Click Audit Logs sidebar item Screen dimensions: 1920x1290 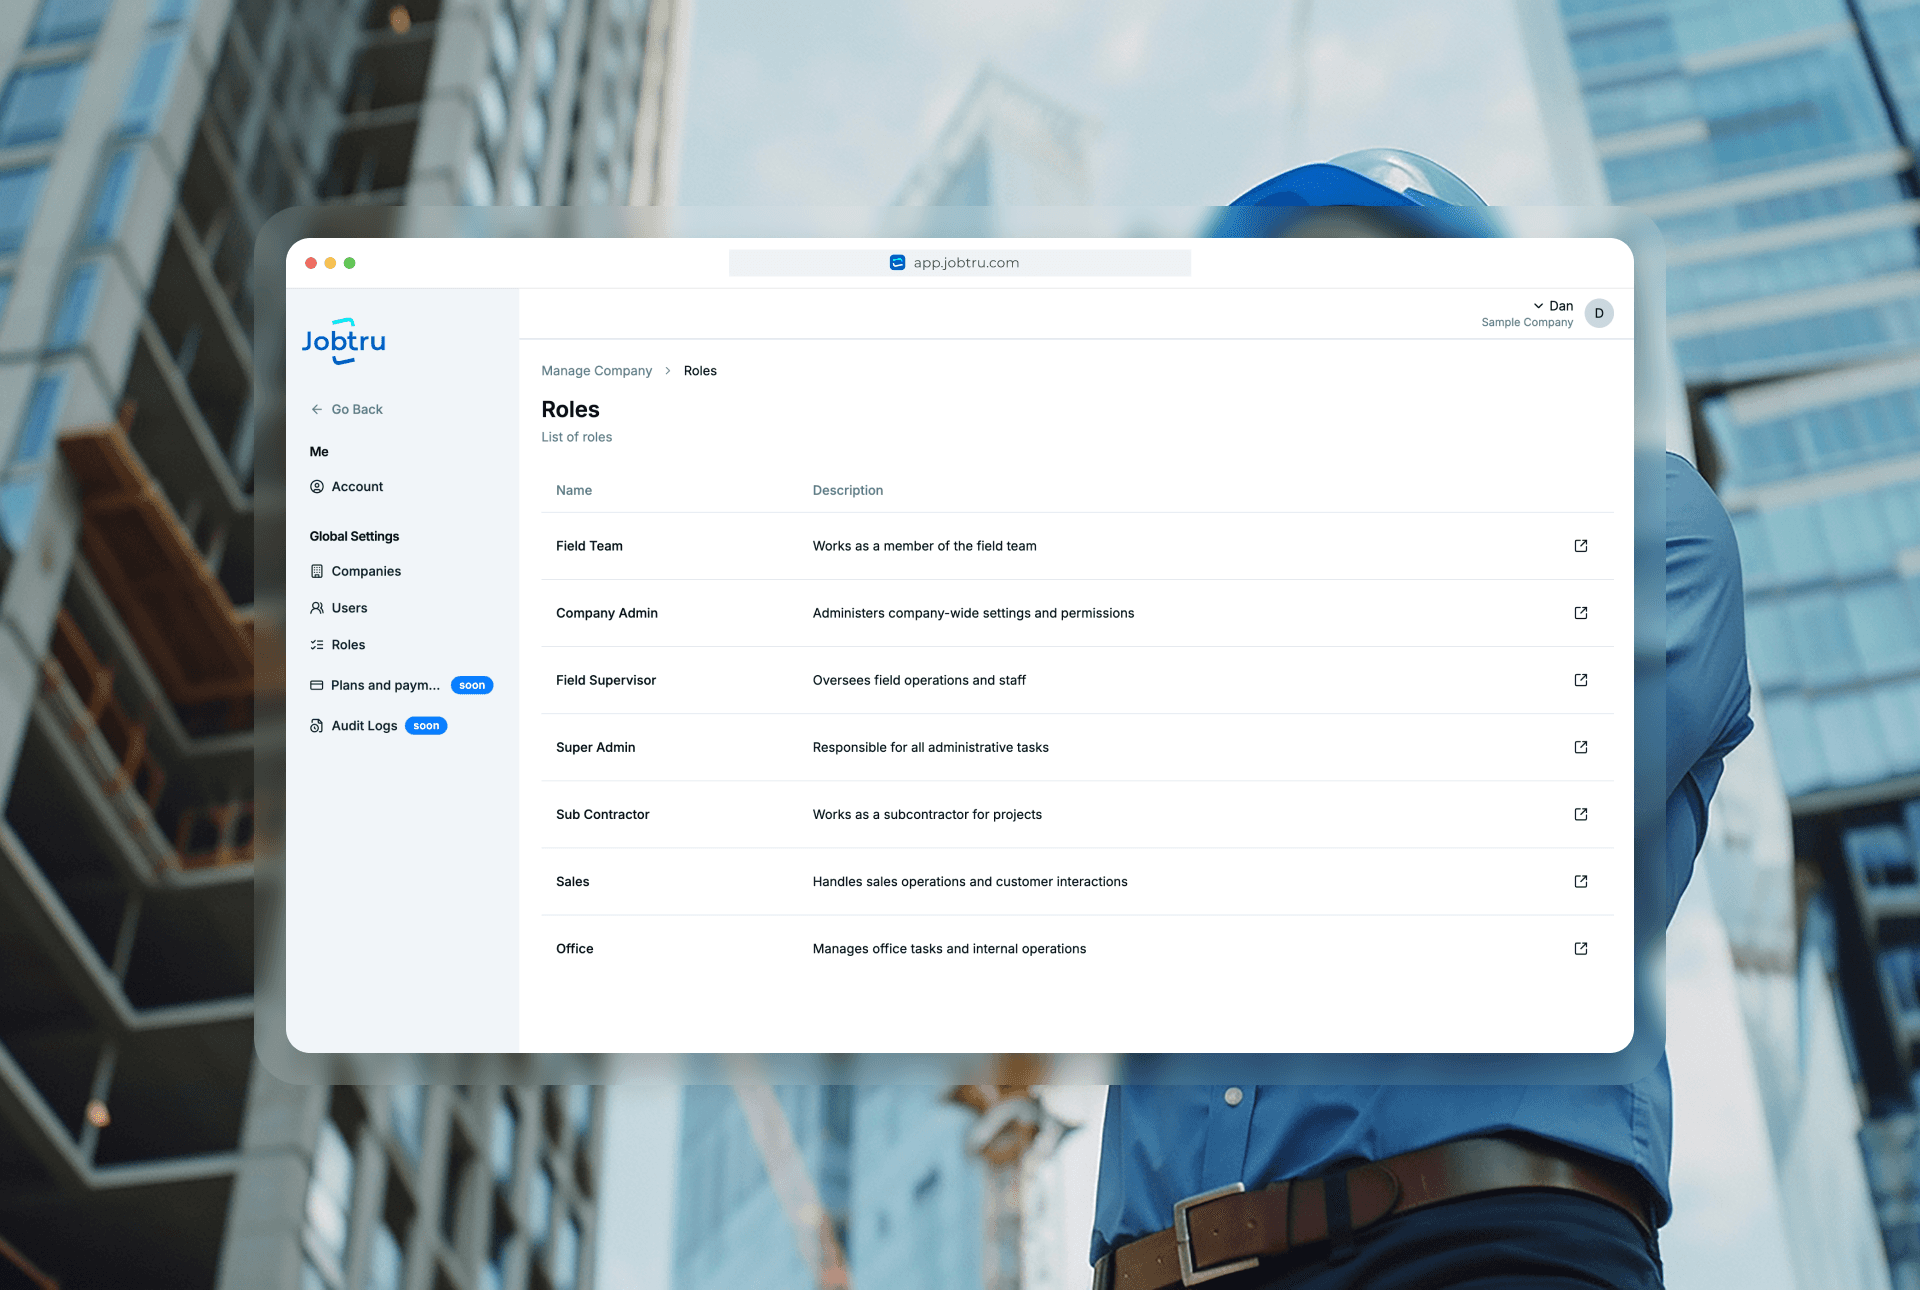(364, 726)
